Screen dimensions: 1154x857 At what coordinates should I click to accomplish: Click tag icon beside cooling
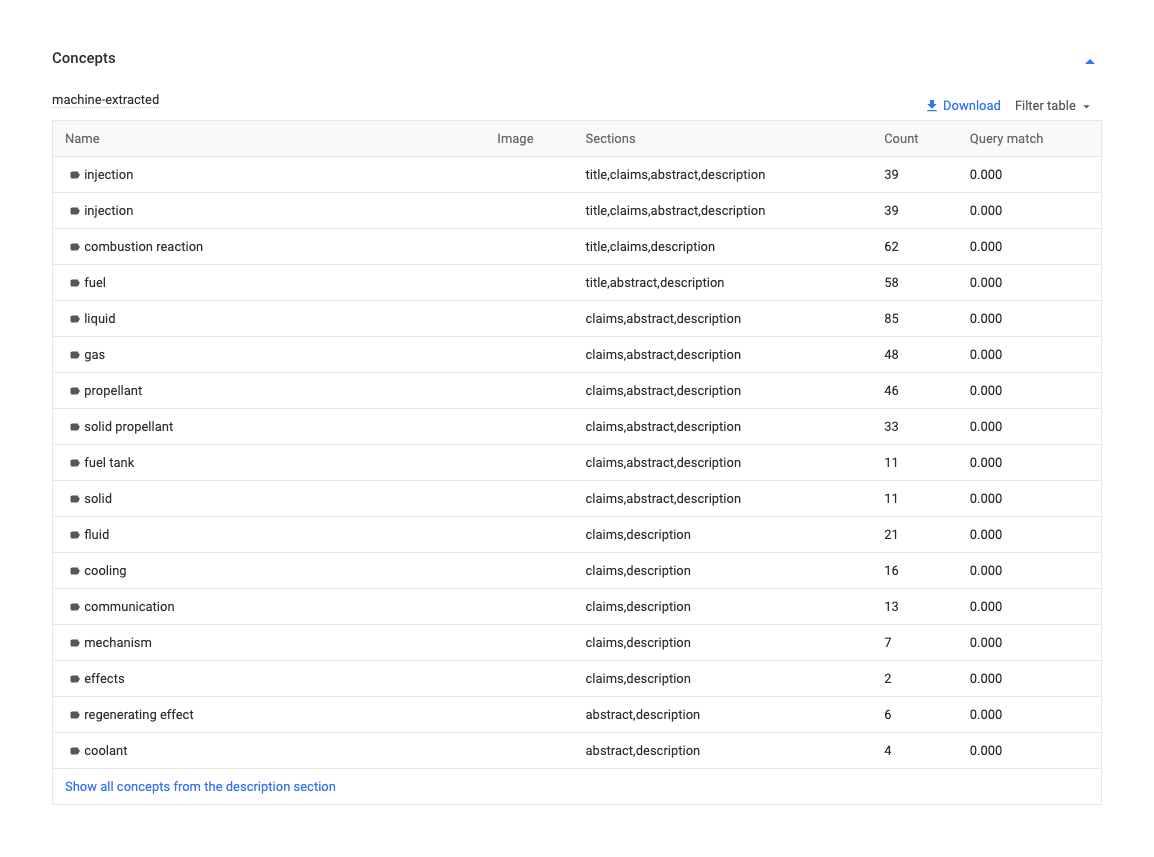[74, 572]
